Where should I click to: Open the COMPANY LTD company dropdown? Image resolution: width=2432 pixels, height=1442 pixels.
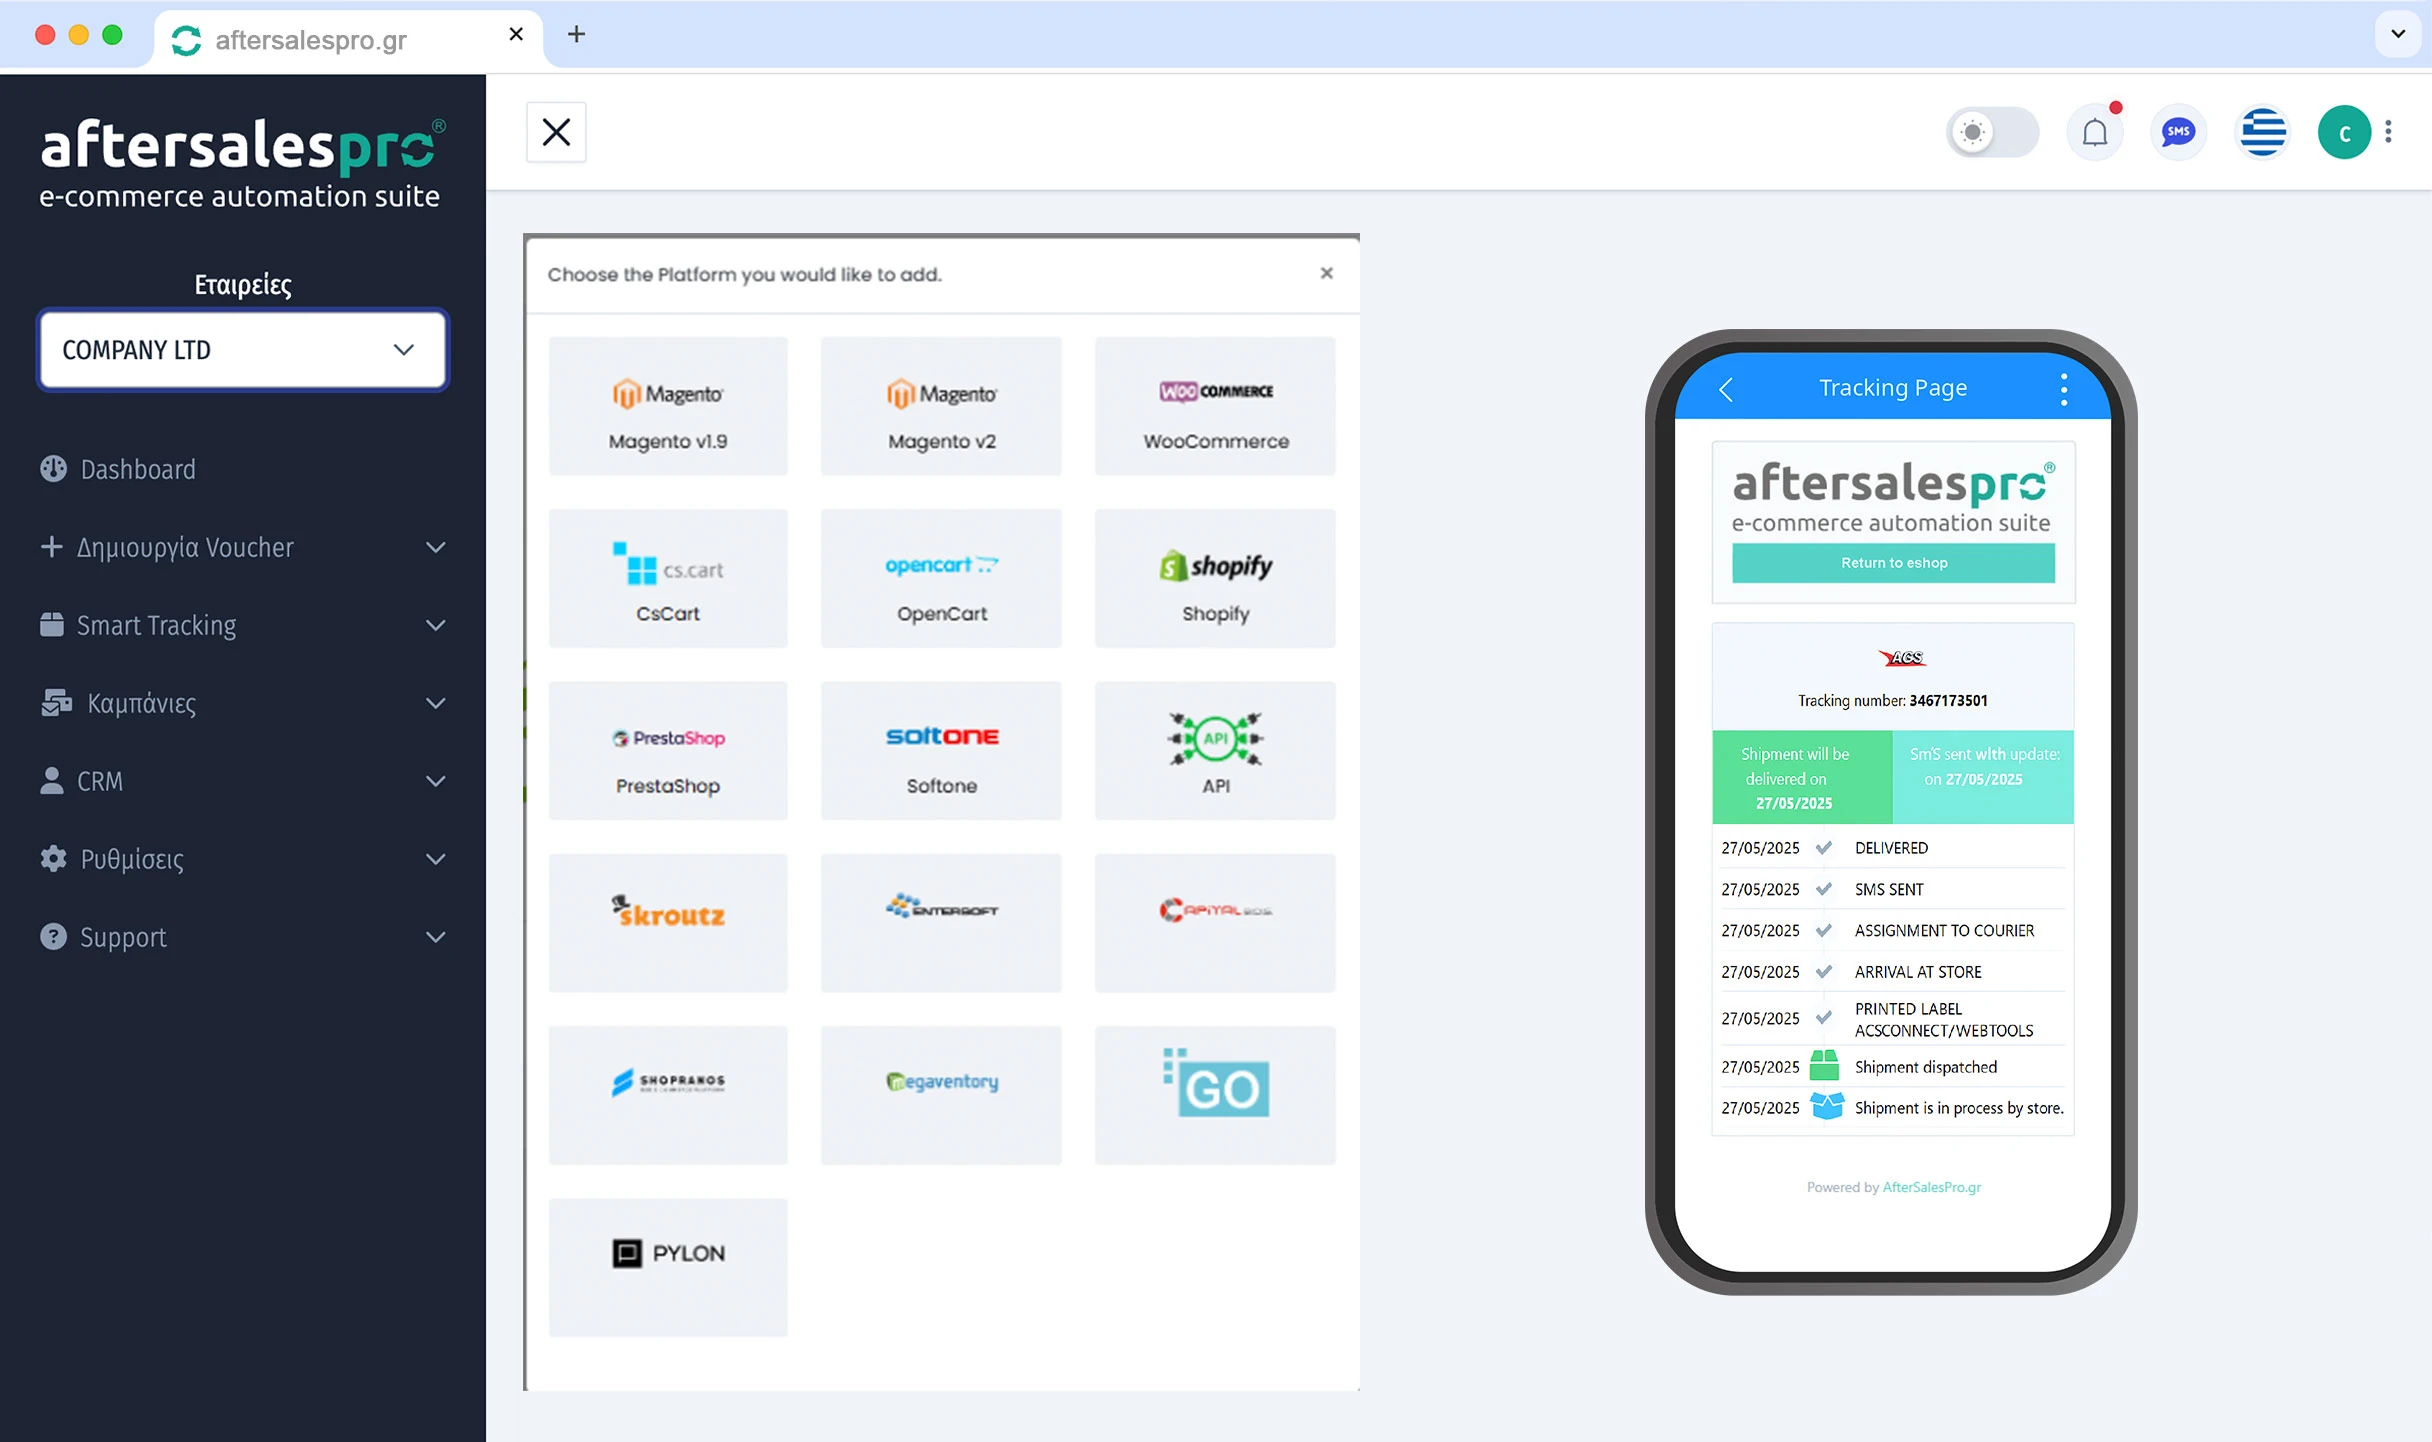(x=243, y=350)
